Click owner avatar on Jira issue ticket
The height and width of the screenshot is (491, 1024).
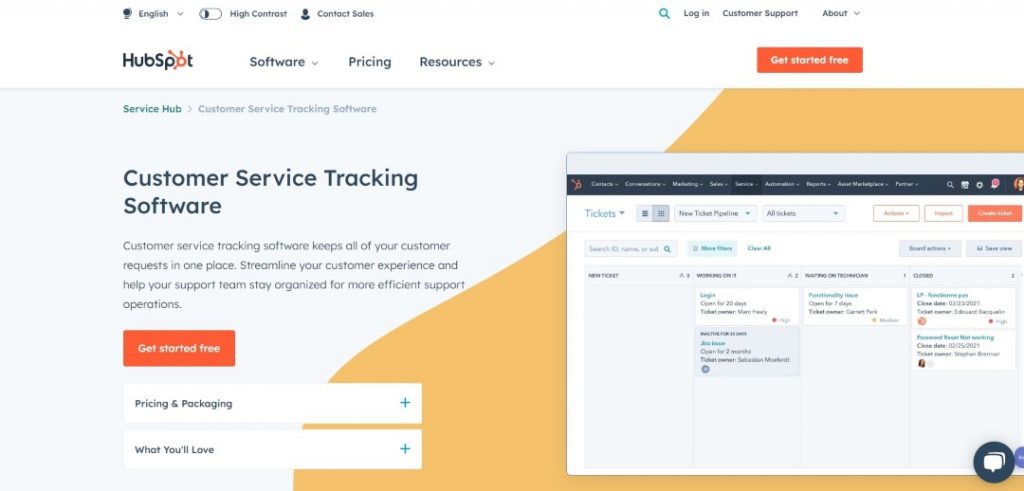click(705, 369)
